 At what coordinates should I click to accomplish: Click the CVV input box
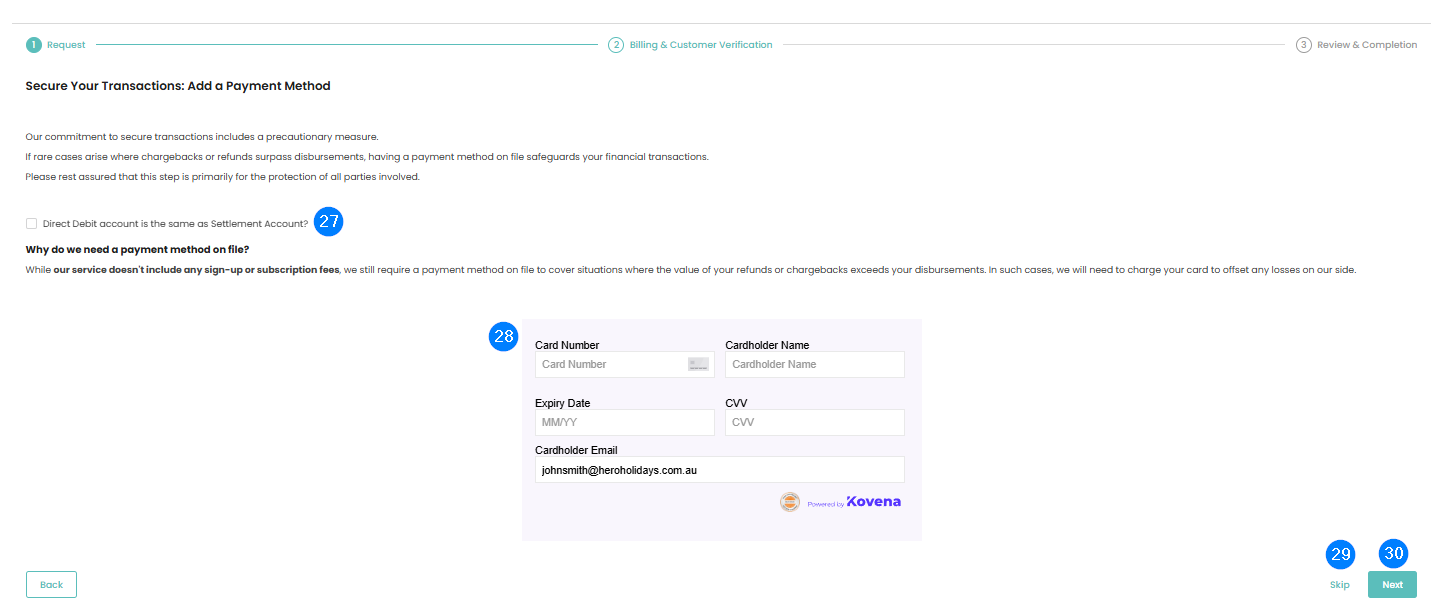click(x=814, y=422)
